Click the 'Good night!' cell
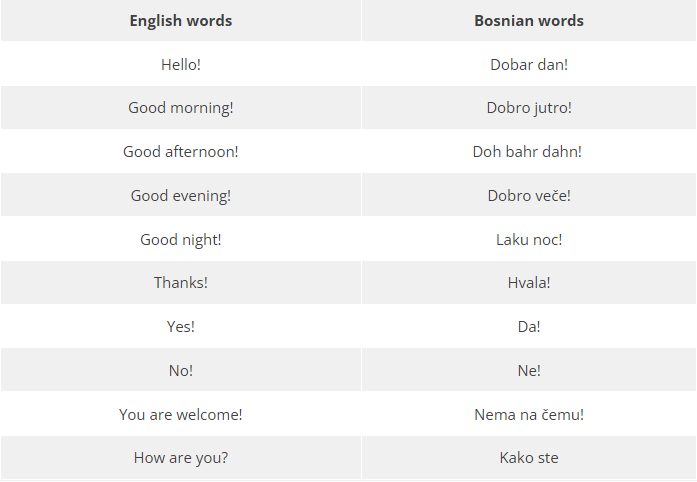Screen dimensions: 697x482 click(180, 240)
